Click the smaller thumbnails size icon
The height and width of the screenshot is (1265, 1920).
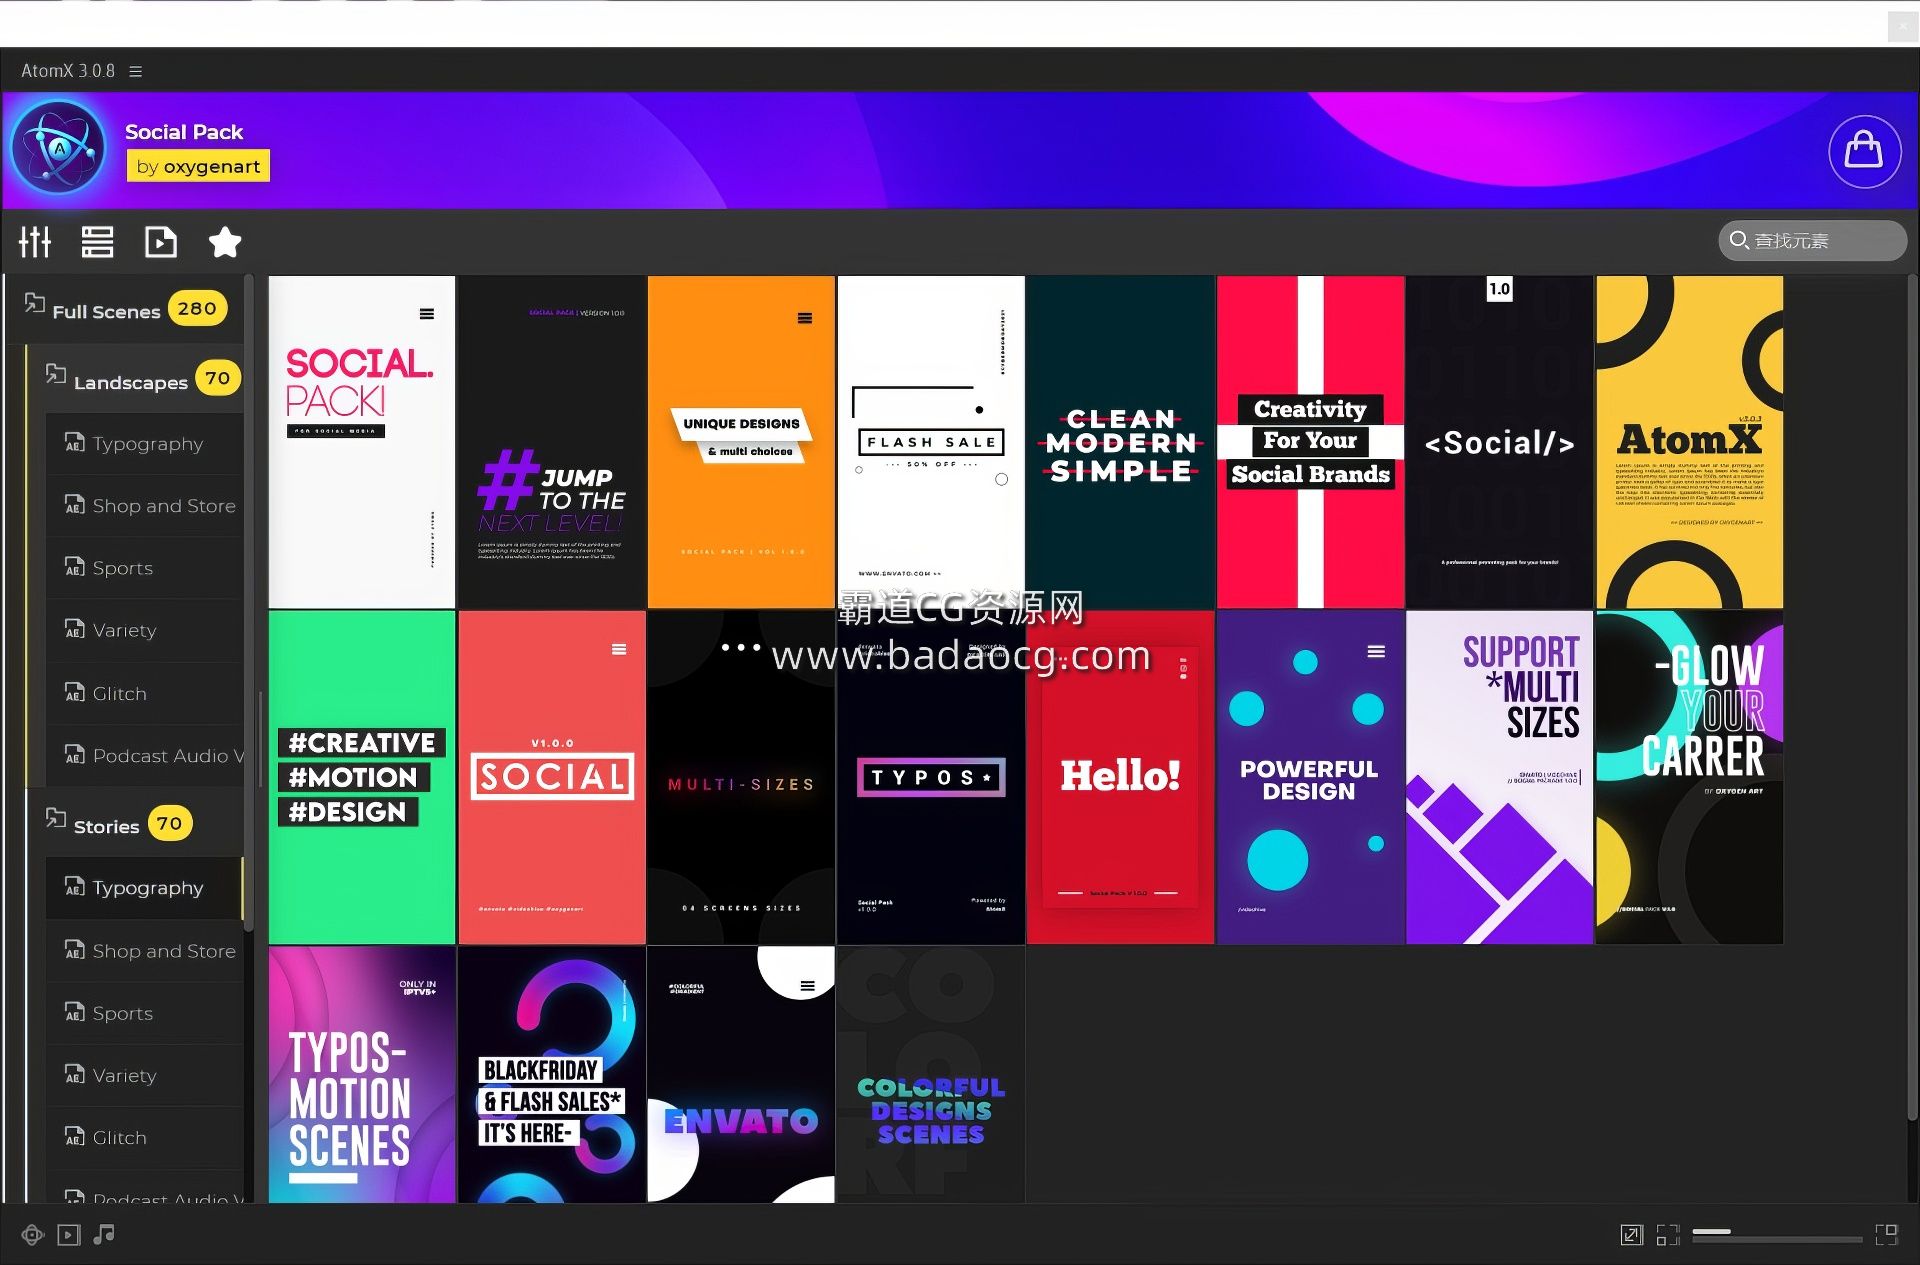(1668, 1235)
